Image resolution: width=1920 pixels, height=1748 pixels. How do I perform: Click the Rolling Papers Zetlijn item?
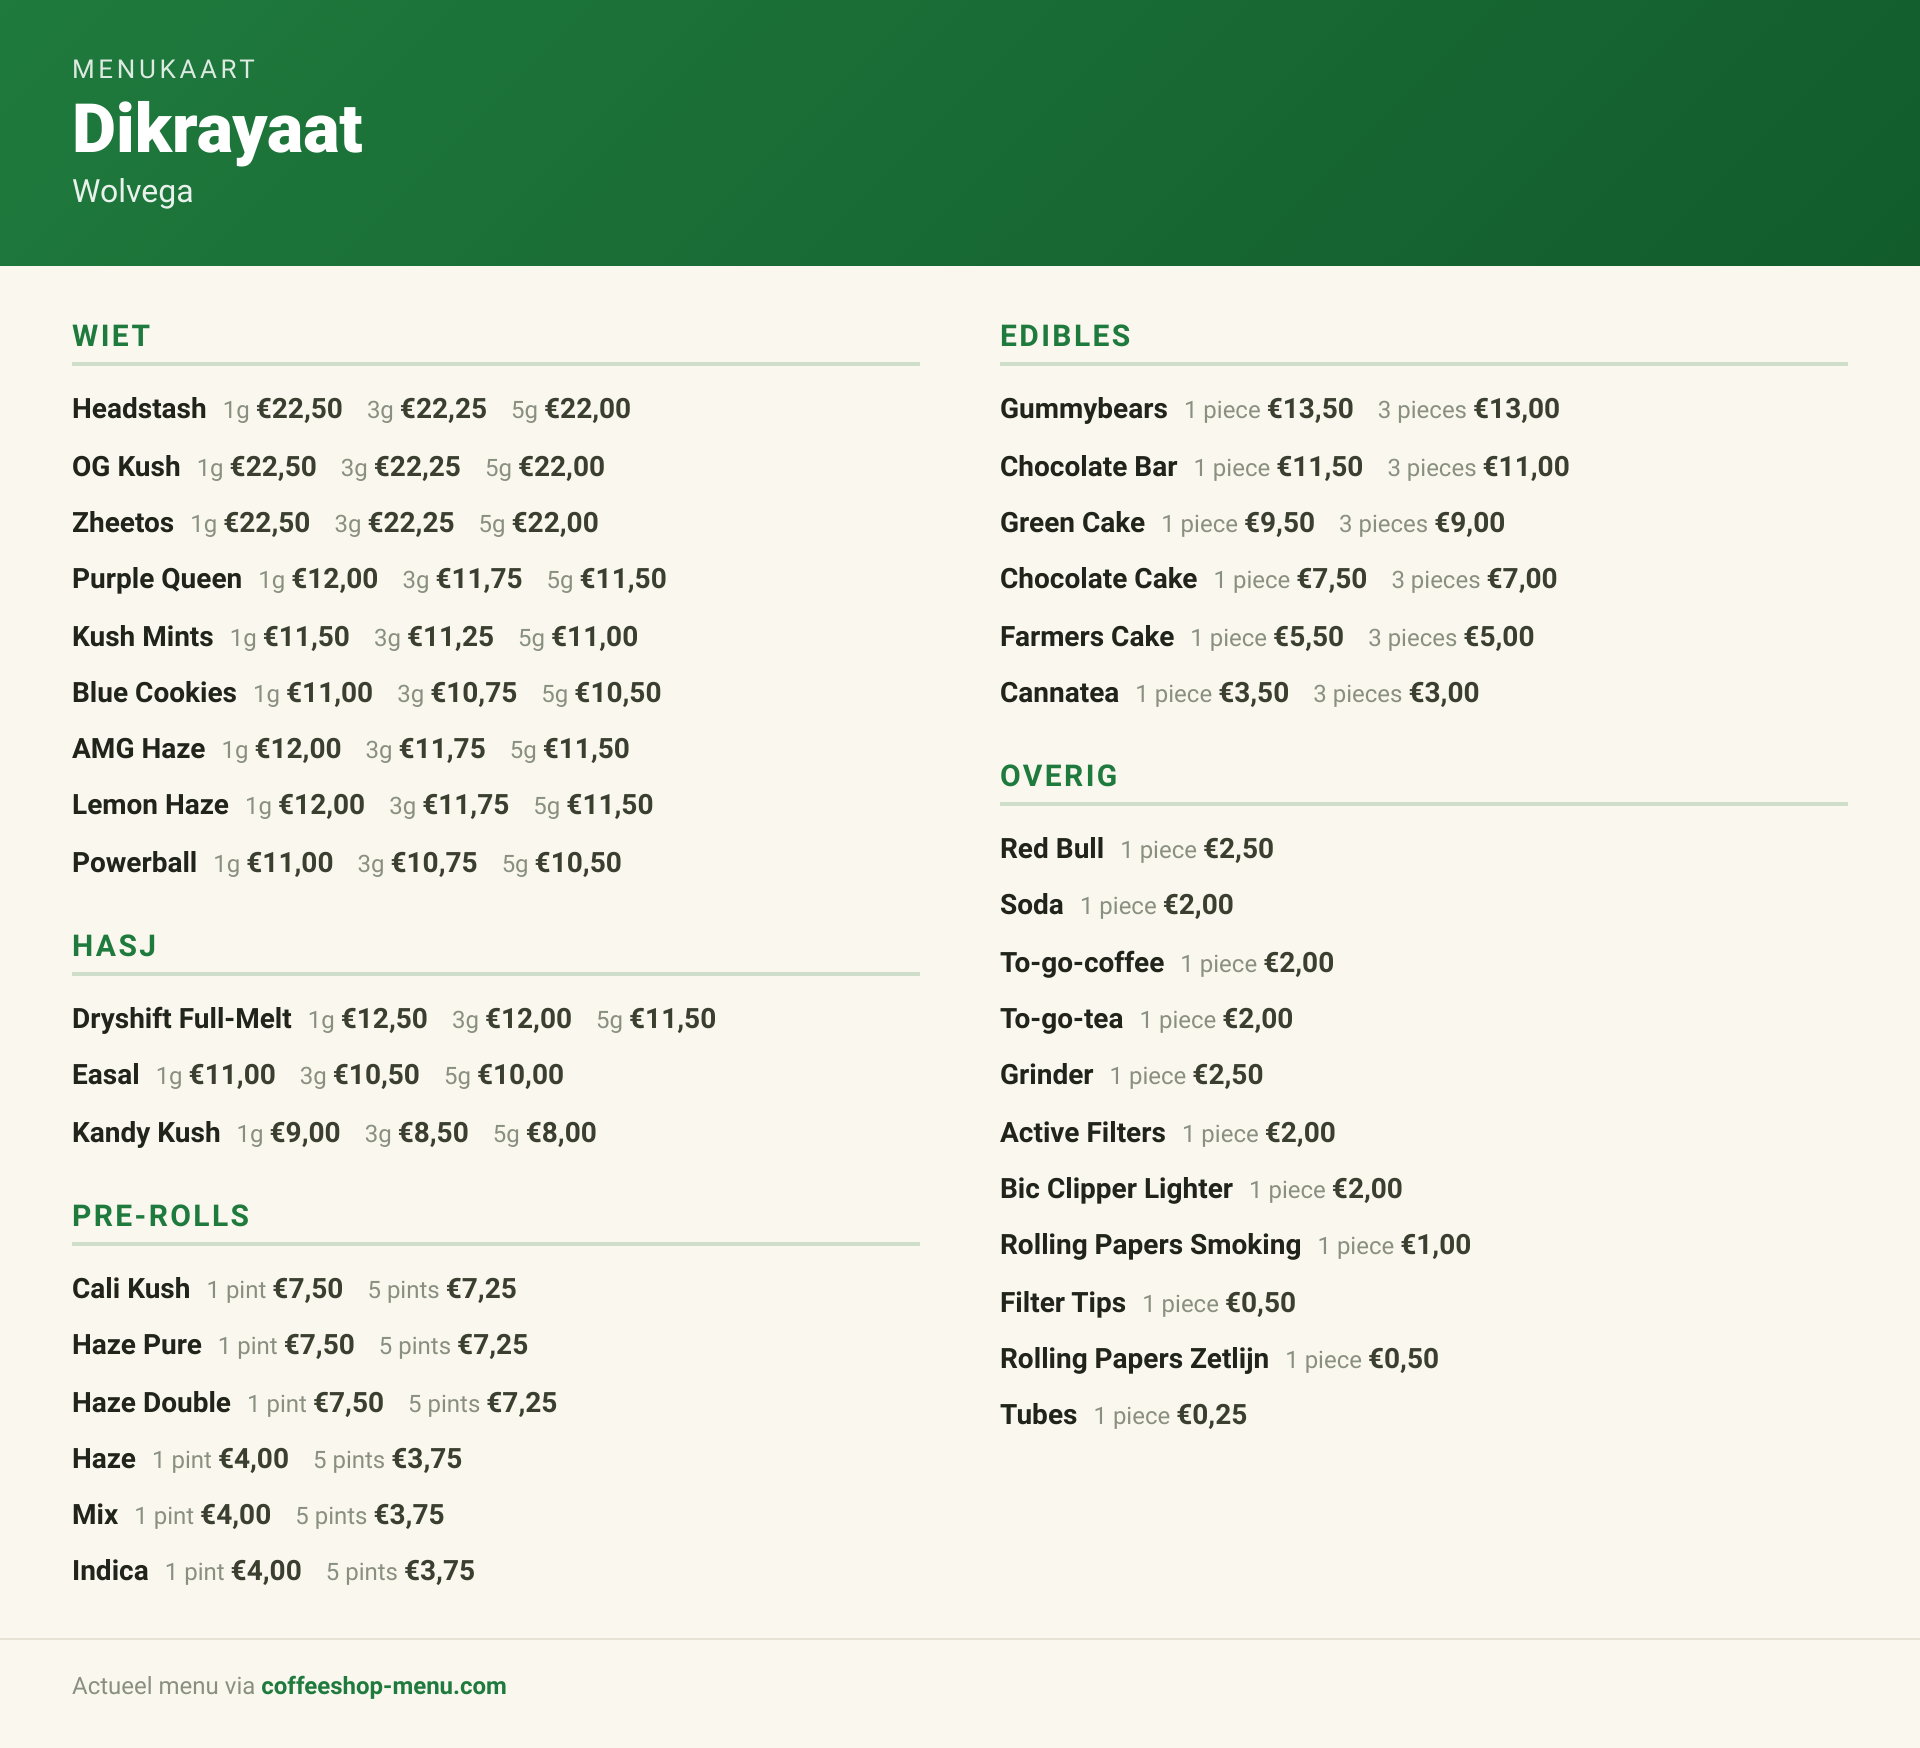[1134, 1359]
